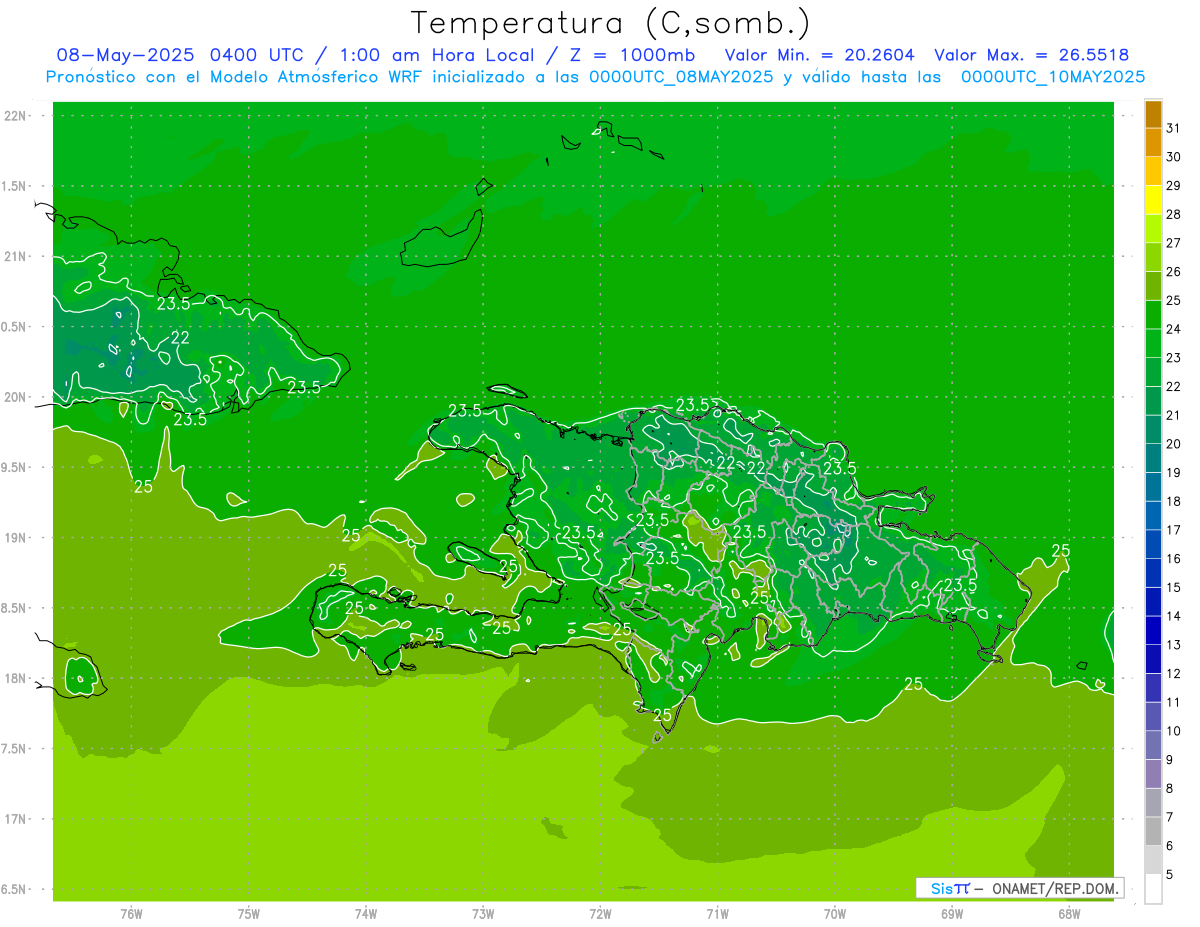The image size is (1200, 927).
Task: Click the 21N latitude axis label
Action: click(x=16, y=256)
